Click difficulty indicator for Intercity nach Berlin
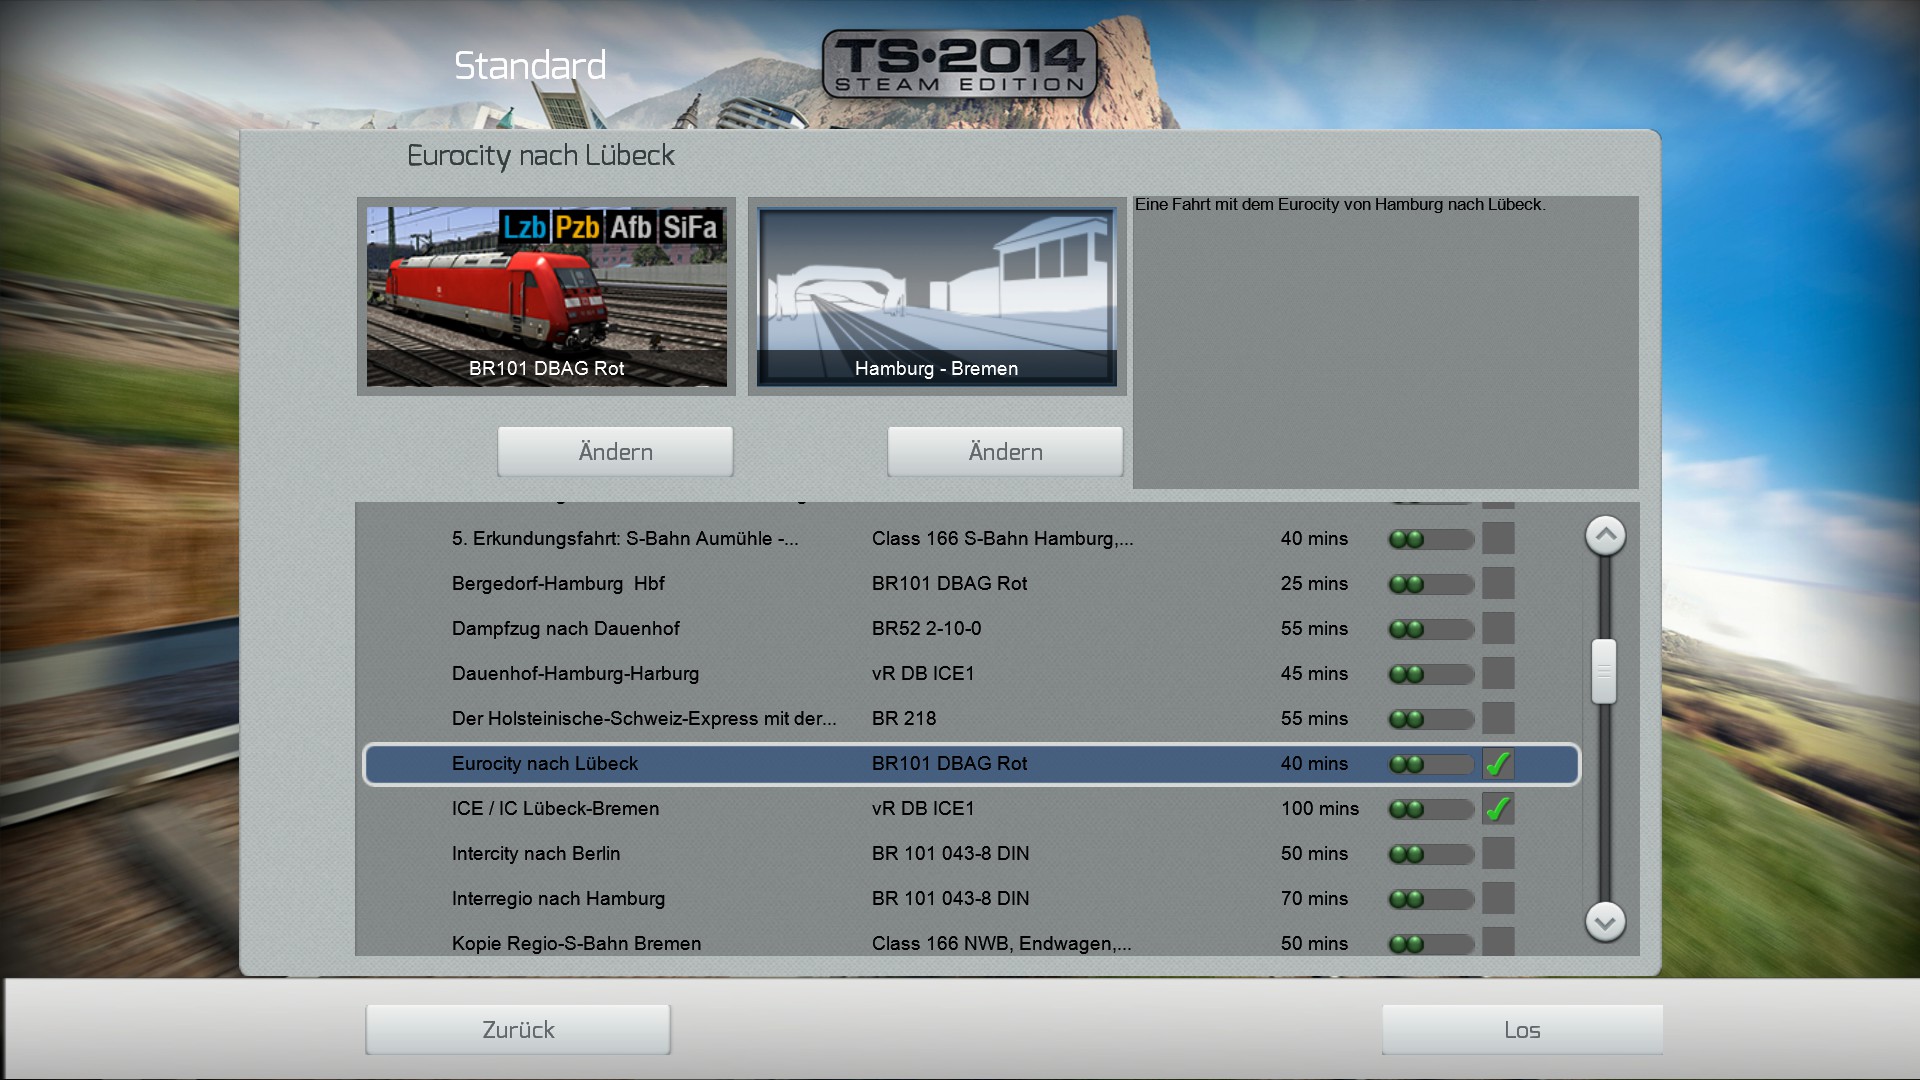 [1430, 854]
